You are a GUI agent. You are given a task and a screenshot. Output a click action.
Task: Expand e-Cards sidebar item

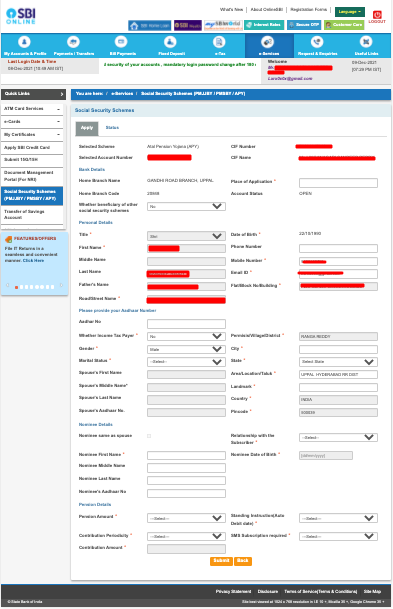(32, 122)
